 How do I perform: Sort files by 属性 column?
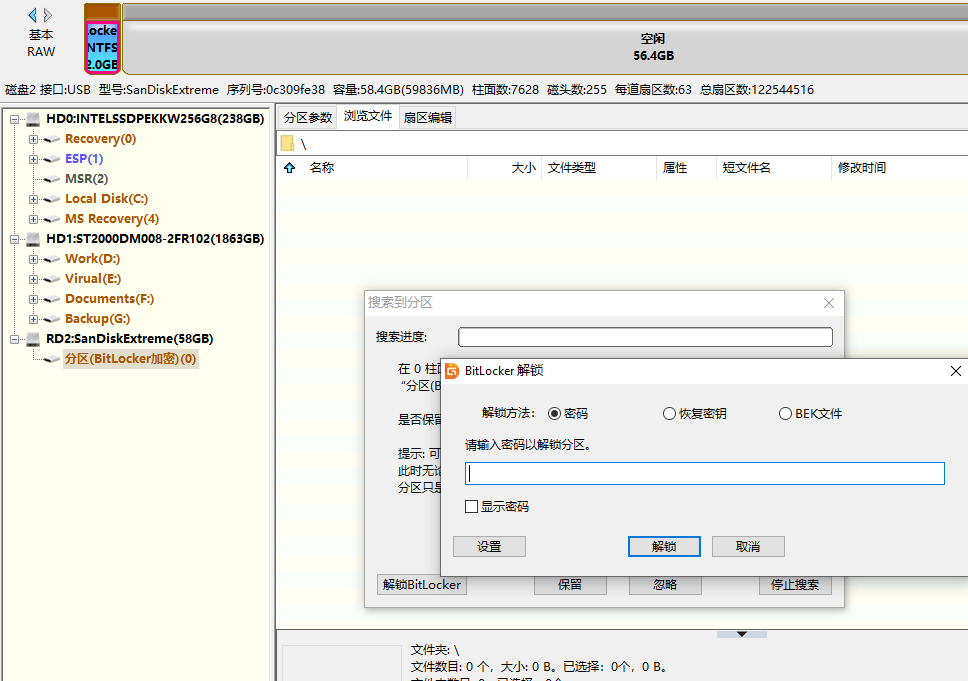(675, 168)
